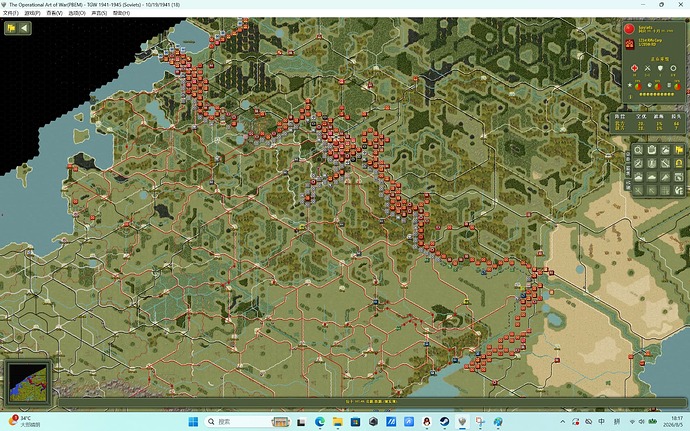Screen dimensions: 690x431
Task: Click the bottom vertical tab left of tool grid
Action: tap(628, 184)
